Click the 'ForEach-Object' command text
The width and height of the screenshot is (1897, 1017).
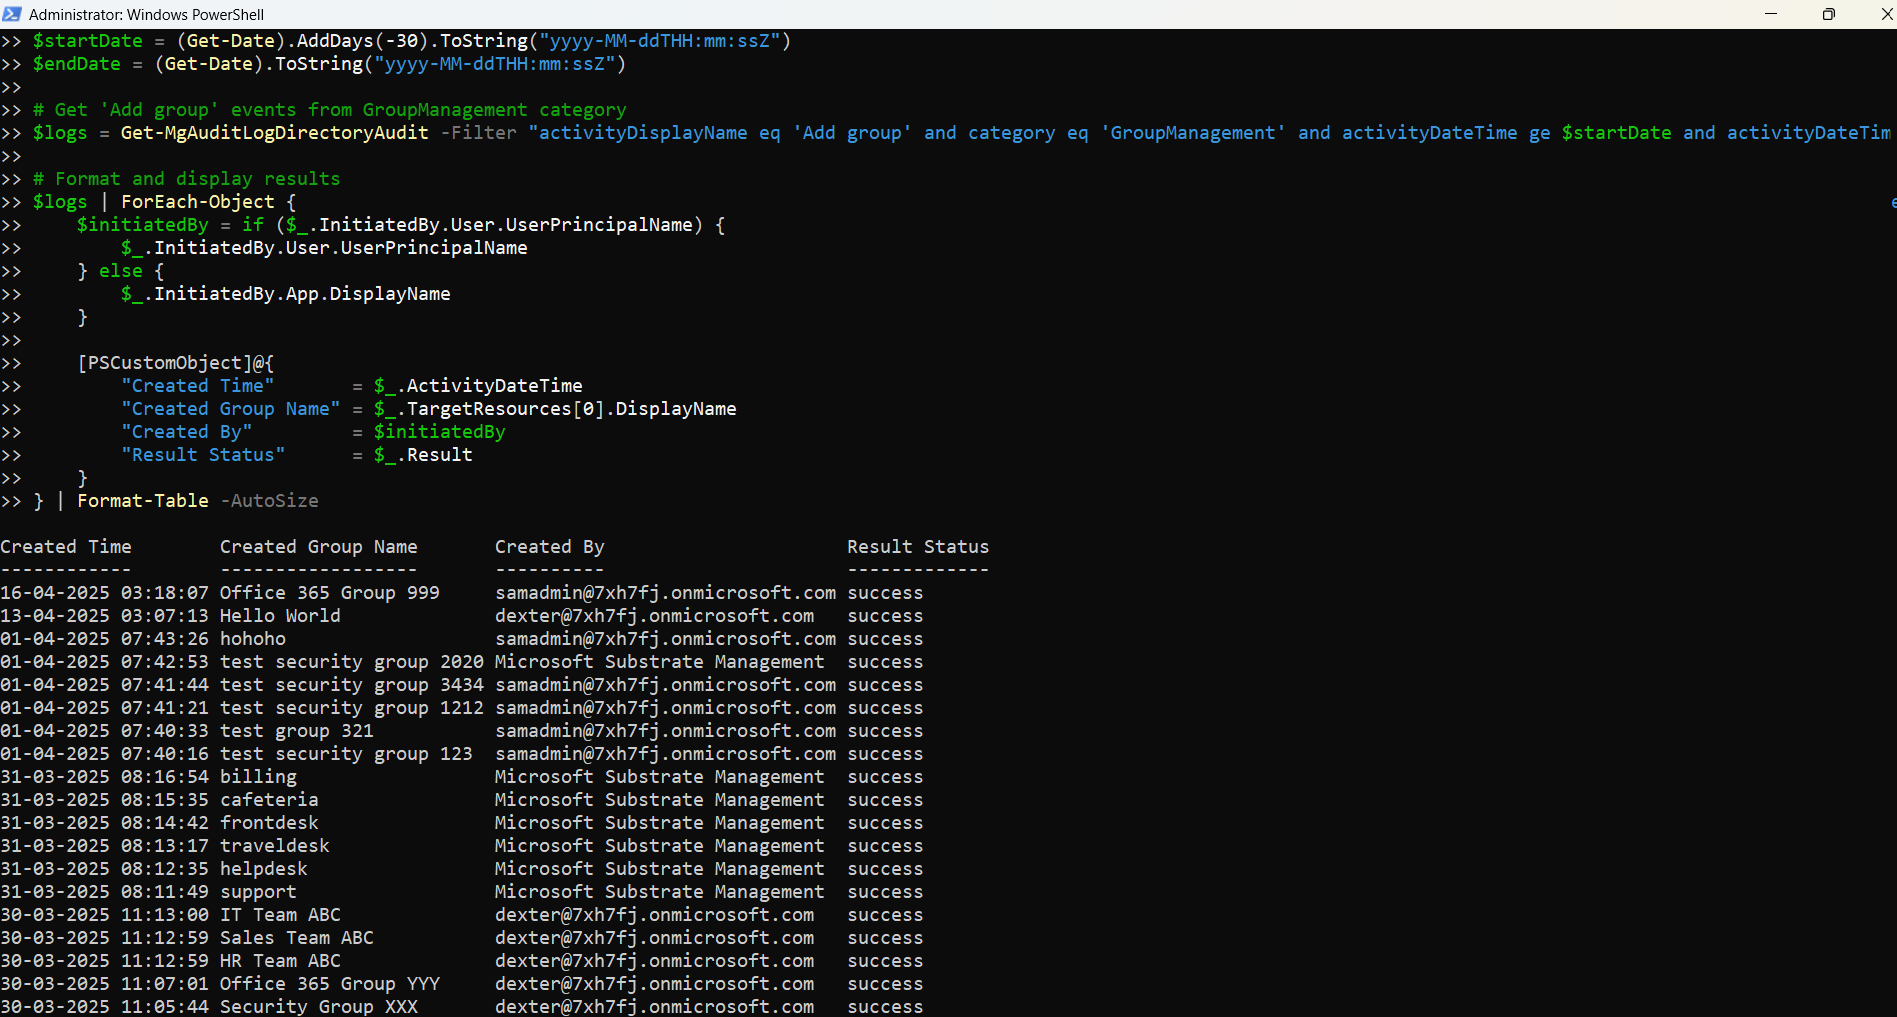pyautogui.click(x=197, y=202)
